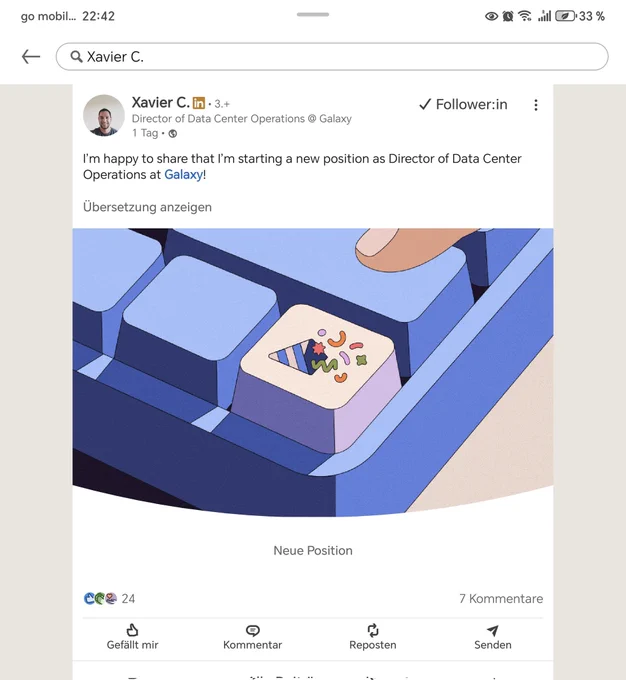Open the celebration keyboard post image
626x680 pixels.
(313, 372)
